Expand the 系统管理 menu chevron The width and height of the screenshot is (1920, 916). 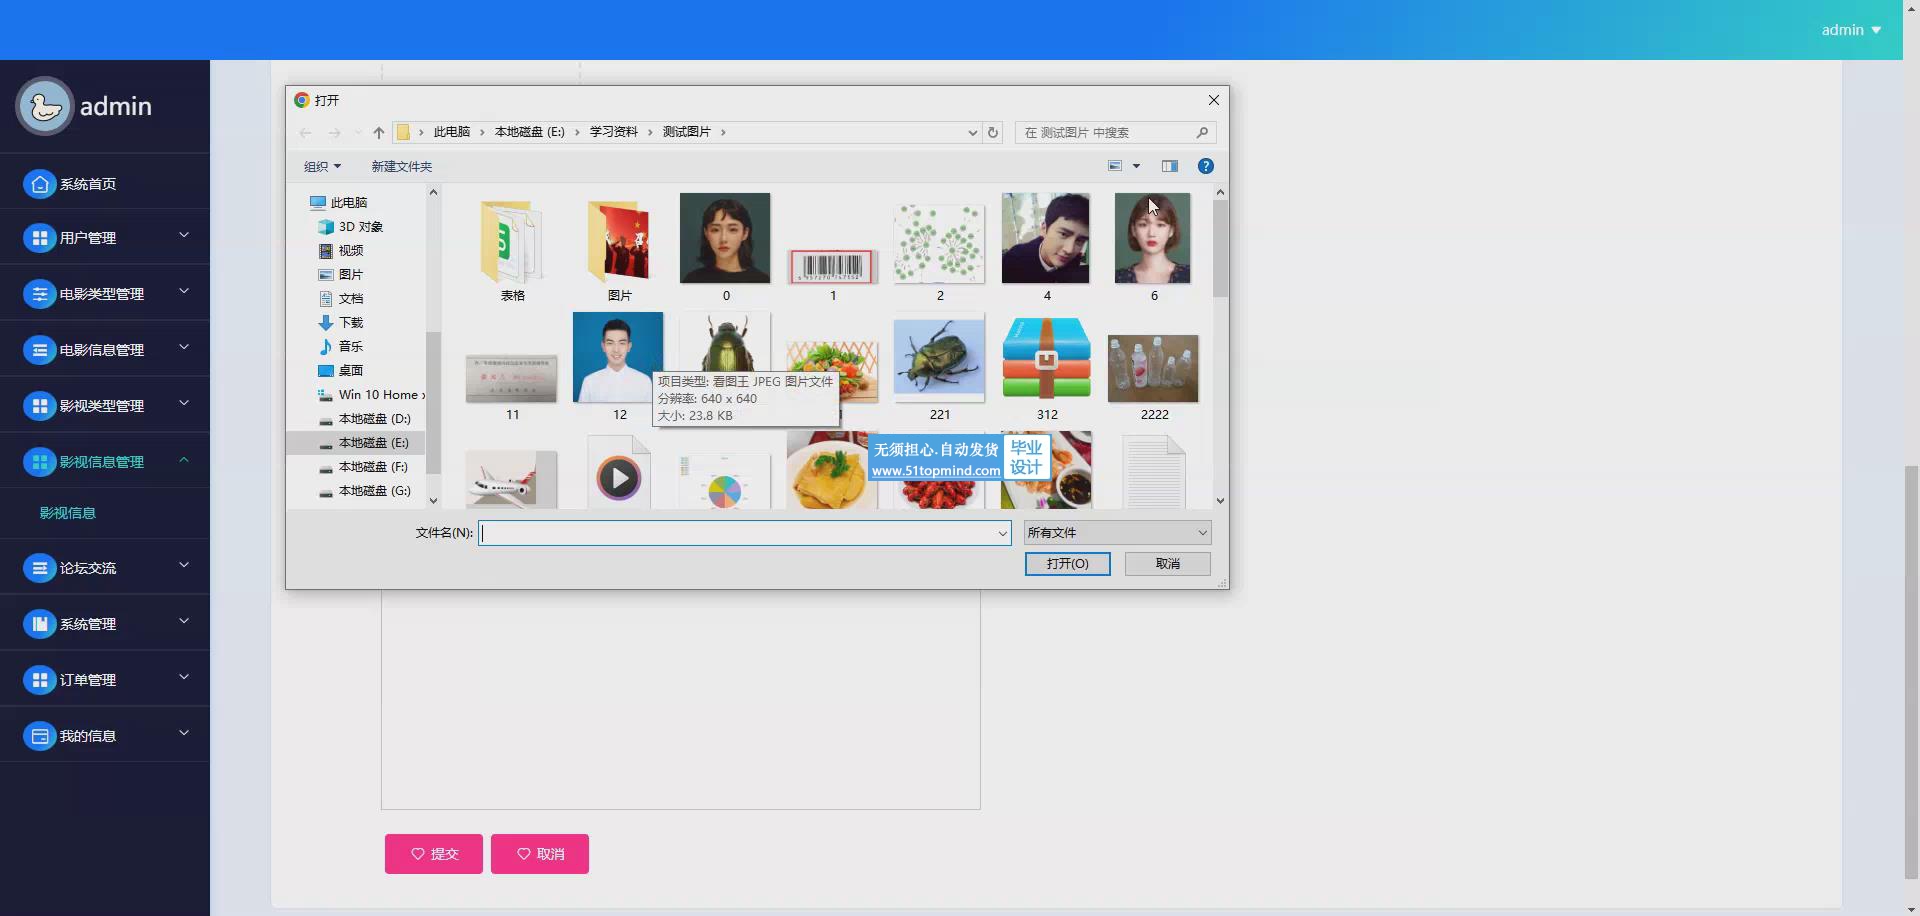184,621
